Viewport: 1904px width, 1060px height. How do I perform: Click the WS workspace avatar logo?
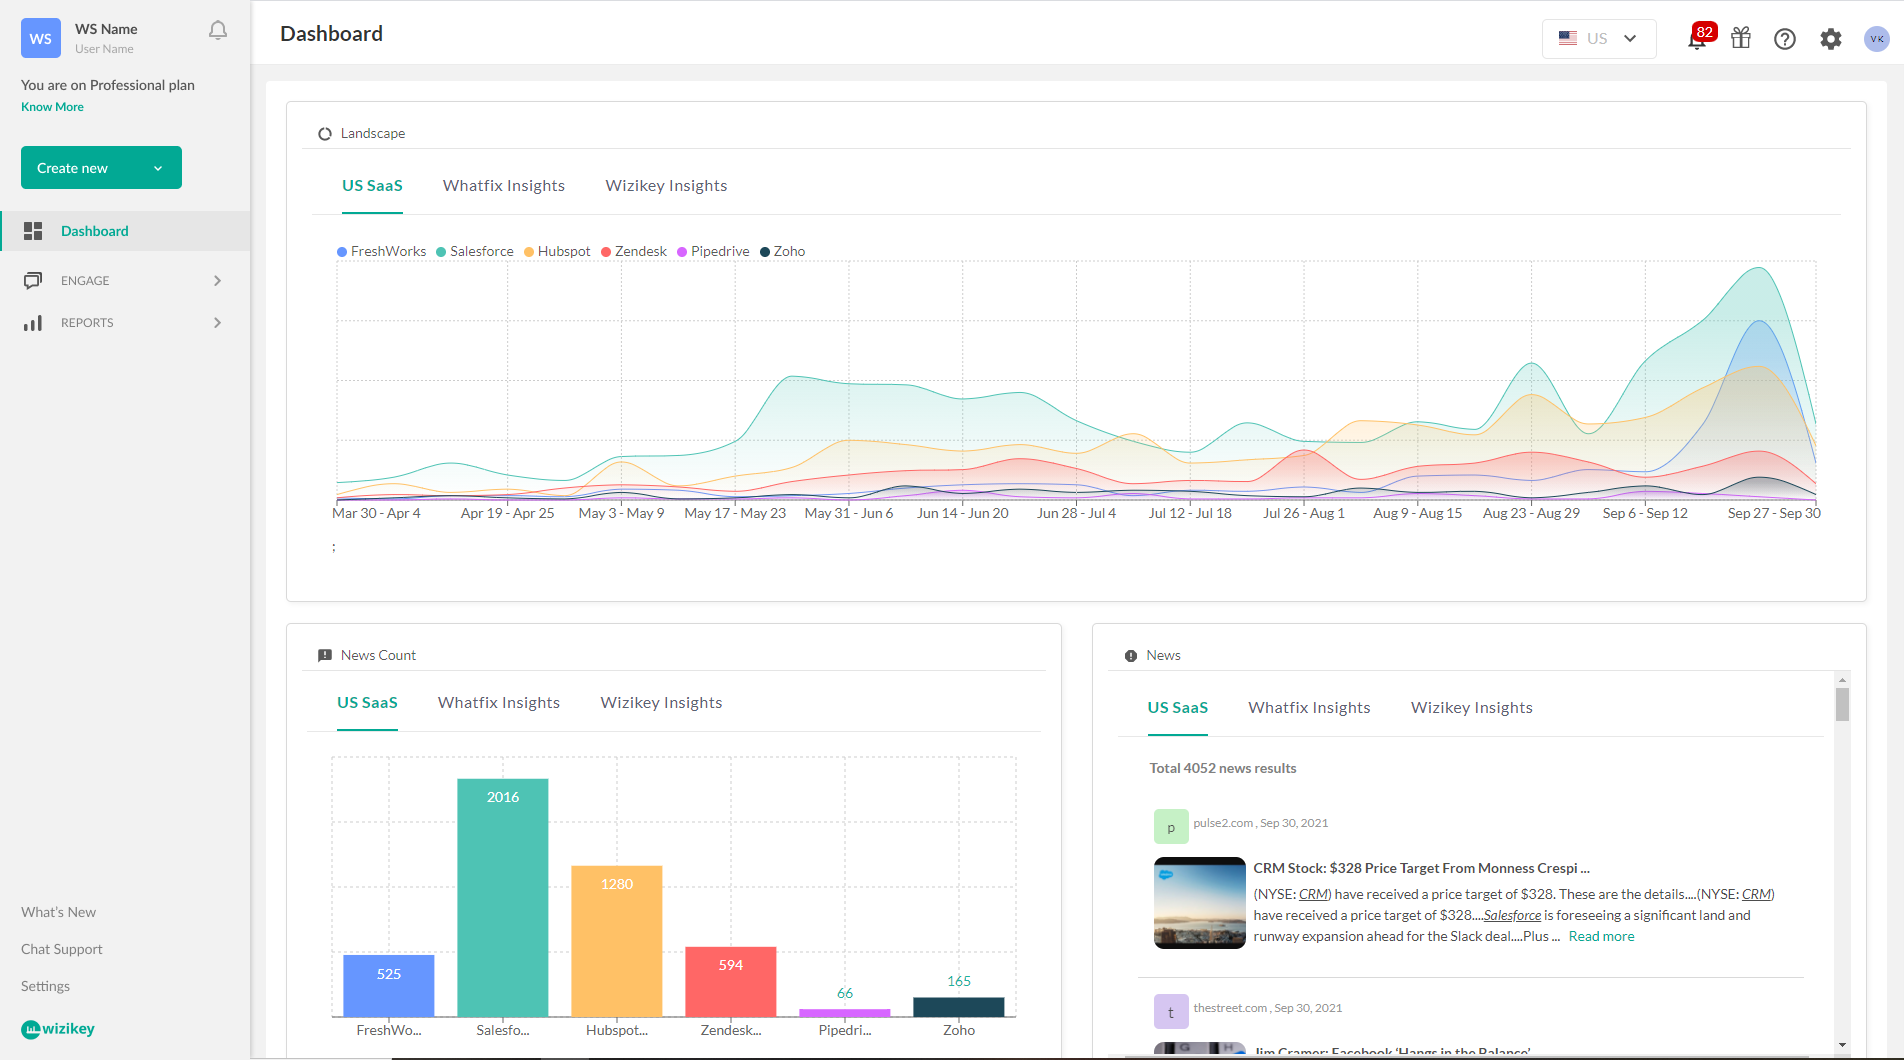point(41,38)
